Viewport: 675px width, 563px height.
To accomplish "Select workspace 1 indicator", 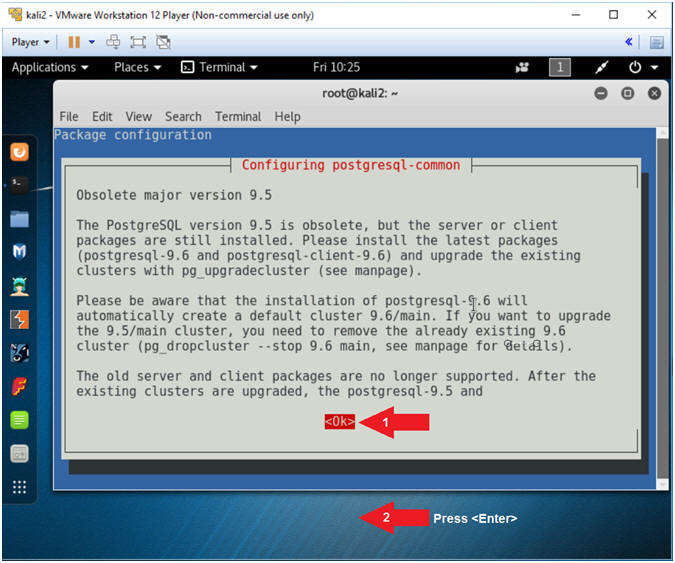I will point(560,67).
